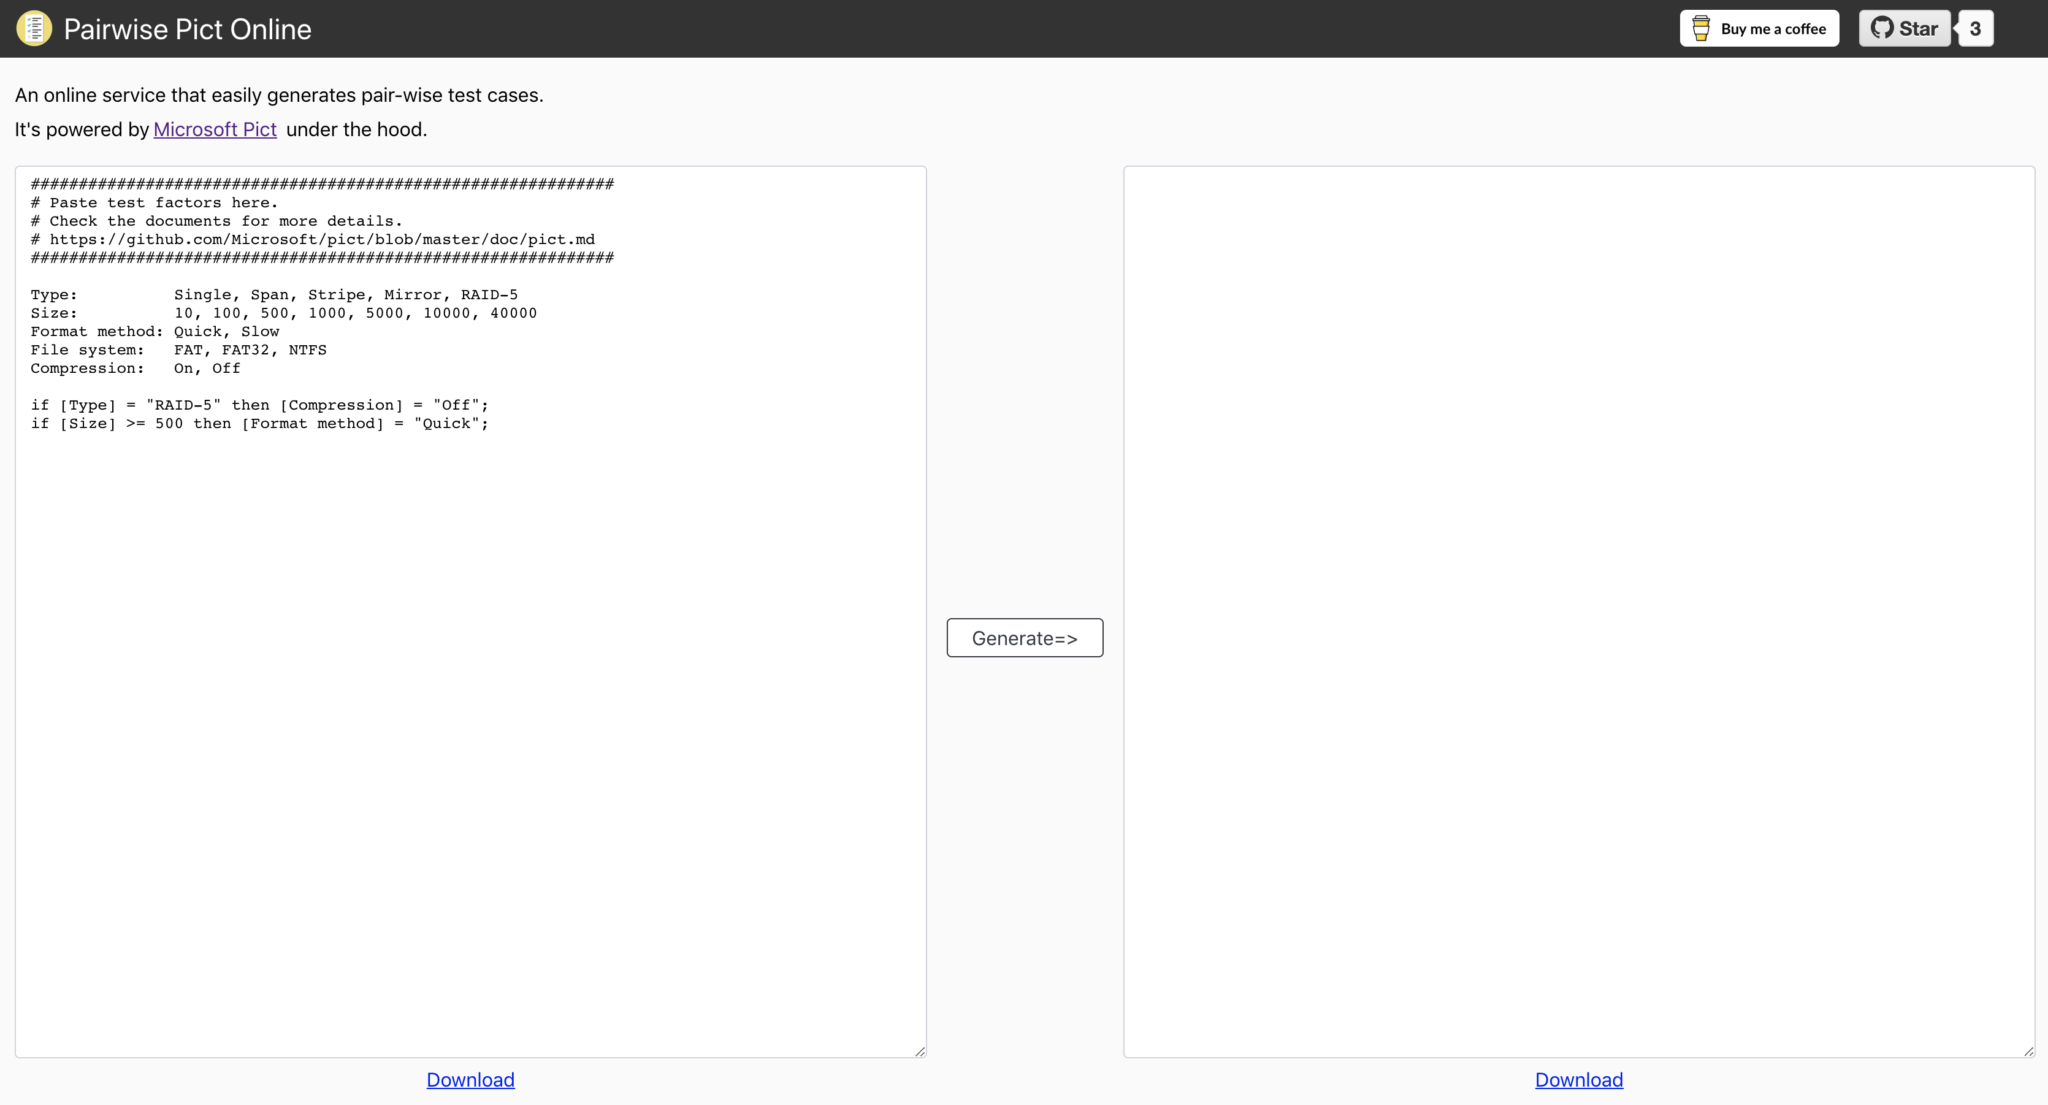Viewport: 2048px width, 1105px height.
Task: Grab the input textarea resize handle
Action: click(920, 1051)
